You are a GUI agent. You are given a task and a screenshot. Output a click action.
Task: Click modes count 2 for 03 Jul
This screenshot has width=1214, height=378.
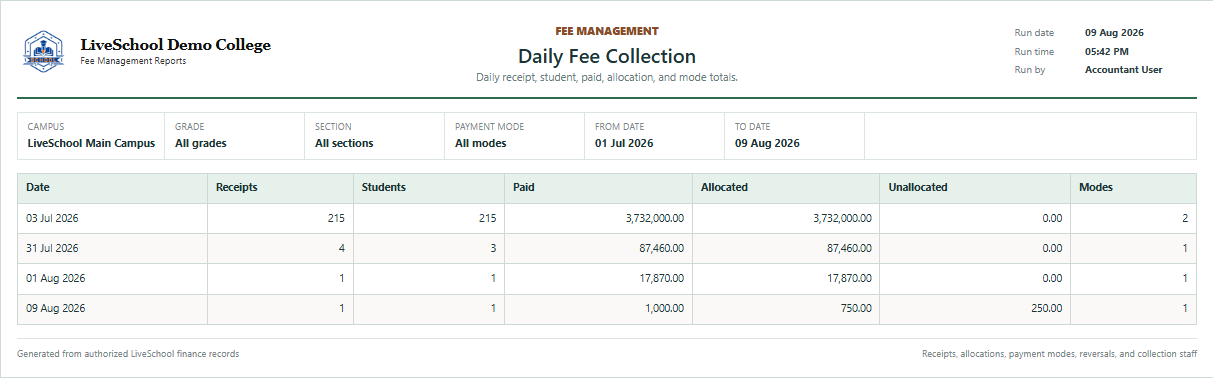[1186, 217]
